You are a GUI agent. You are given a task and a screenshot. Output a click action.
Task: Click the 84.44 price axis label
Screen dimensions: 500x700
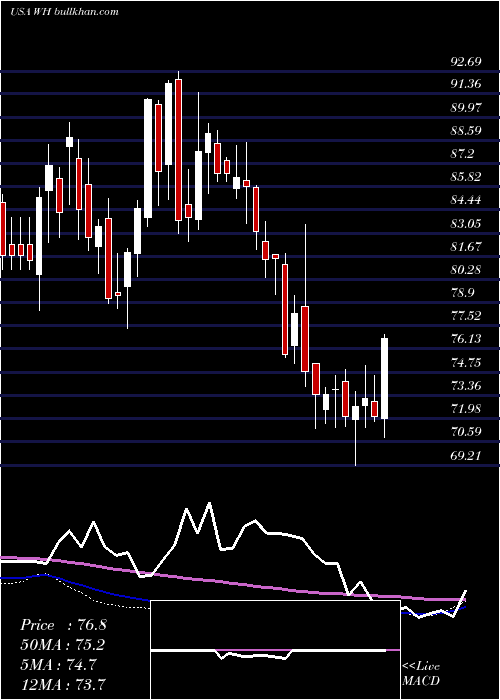(466, 200)
